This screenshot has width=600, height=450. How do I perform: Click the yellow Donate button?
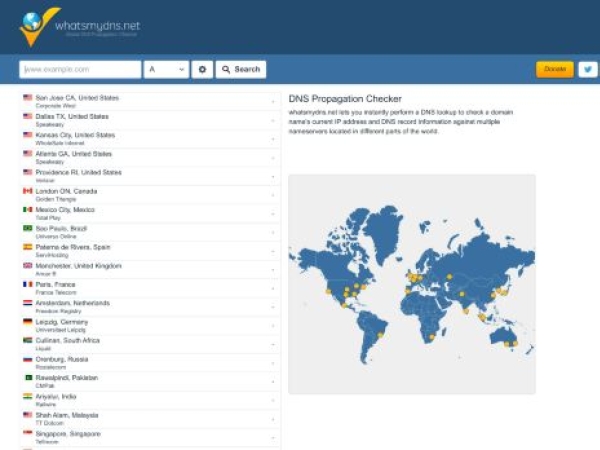tap(554, 70)
